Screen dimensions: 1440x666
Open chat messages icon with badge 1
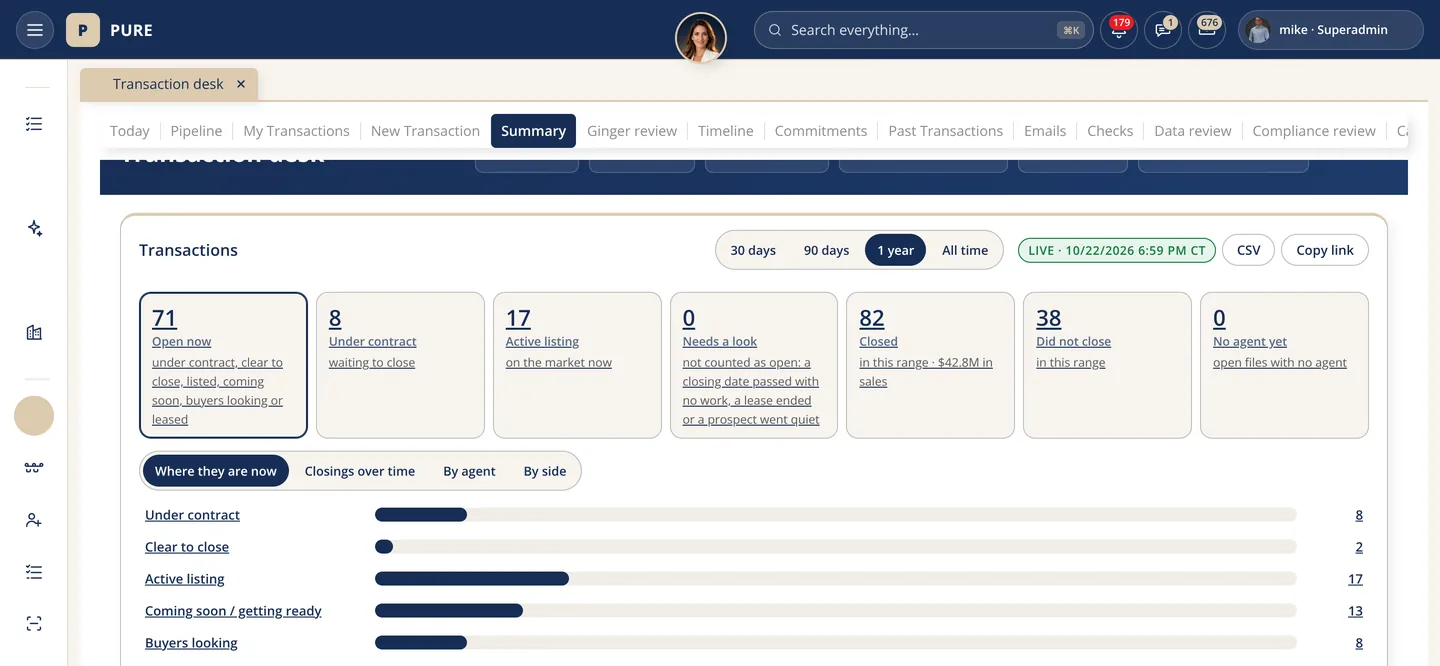1163,30
